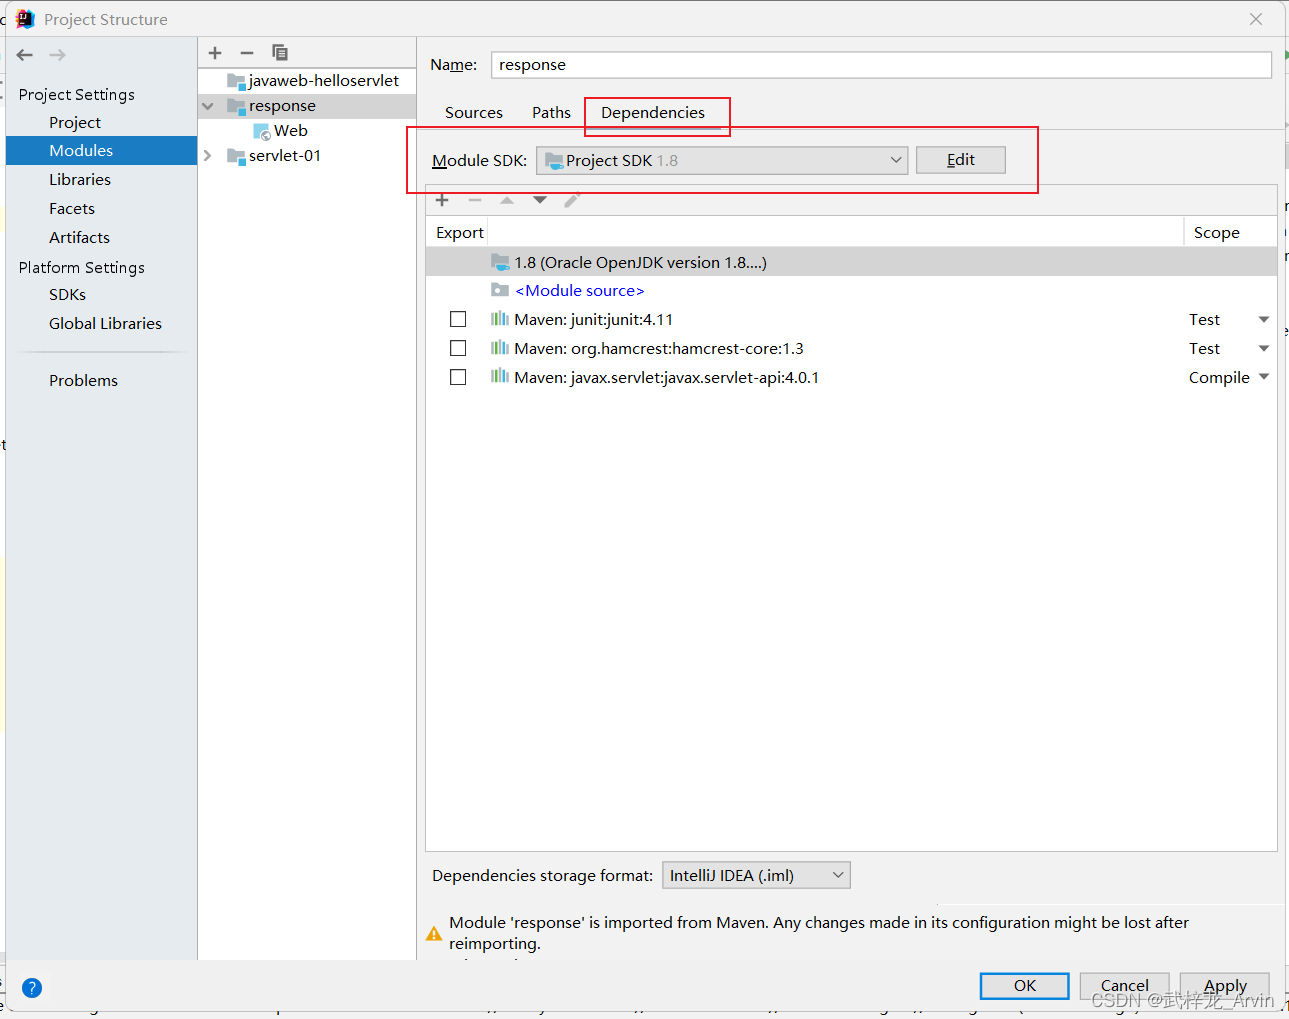Close the Project Structure dialog
Image resolution: width=1289 pixels, height=1019 pixels.
[1256, 19]
